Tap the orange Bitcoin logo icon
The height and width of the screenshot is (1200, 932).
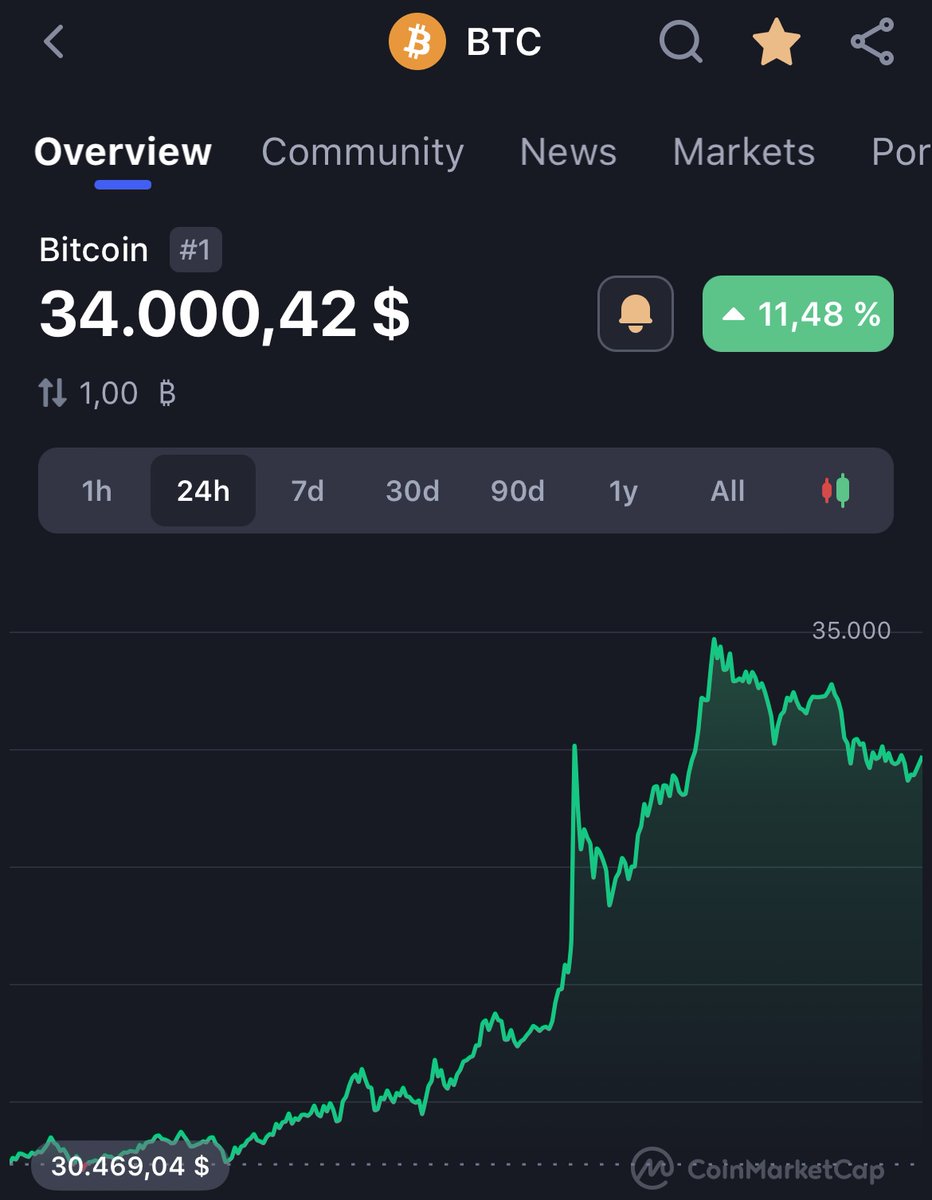click(x=417, y=42)
